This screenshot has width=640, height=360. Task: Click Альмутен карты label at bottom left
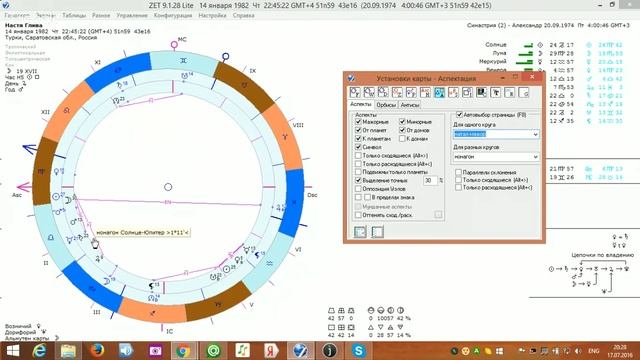(x=27, y=338)
